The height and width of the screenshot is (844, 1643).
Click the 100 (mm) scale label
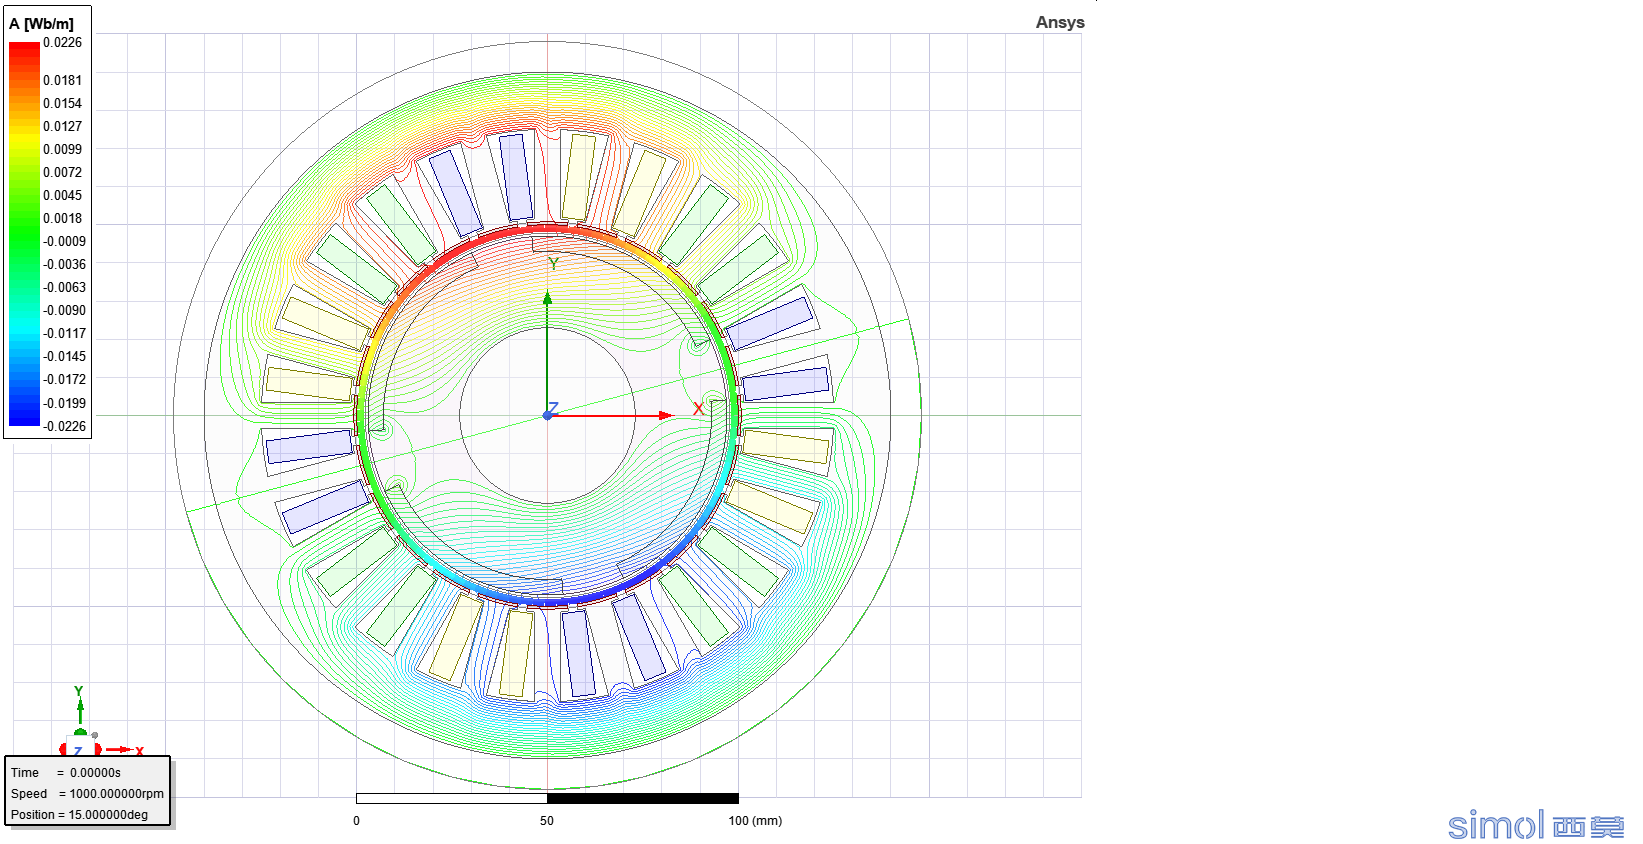pyautogui.click(x=755, y=821)
